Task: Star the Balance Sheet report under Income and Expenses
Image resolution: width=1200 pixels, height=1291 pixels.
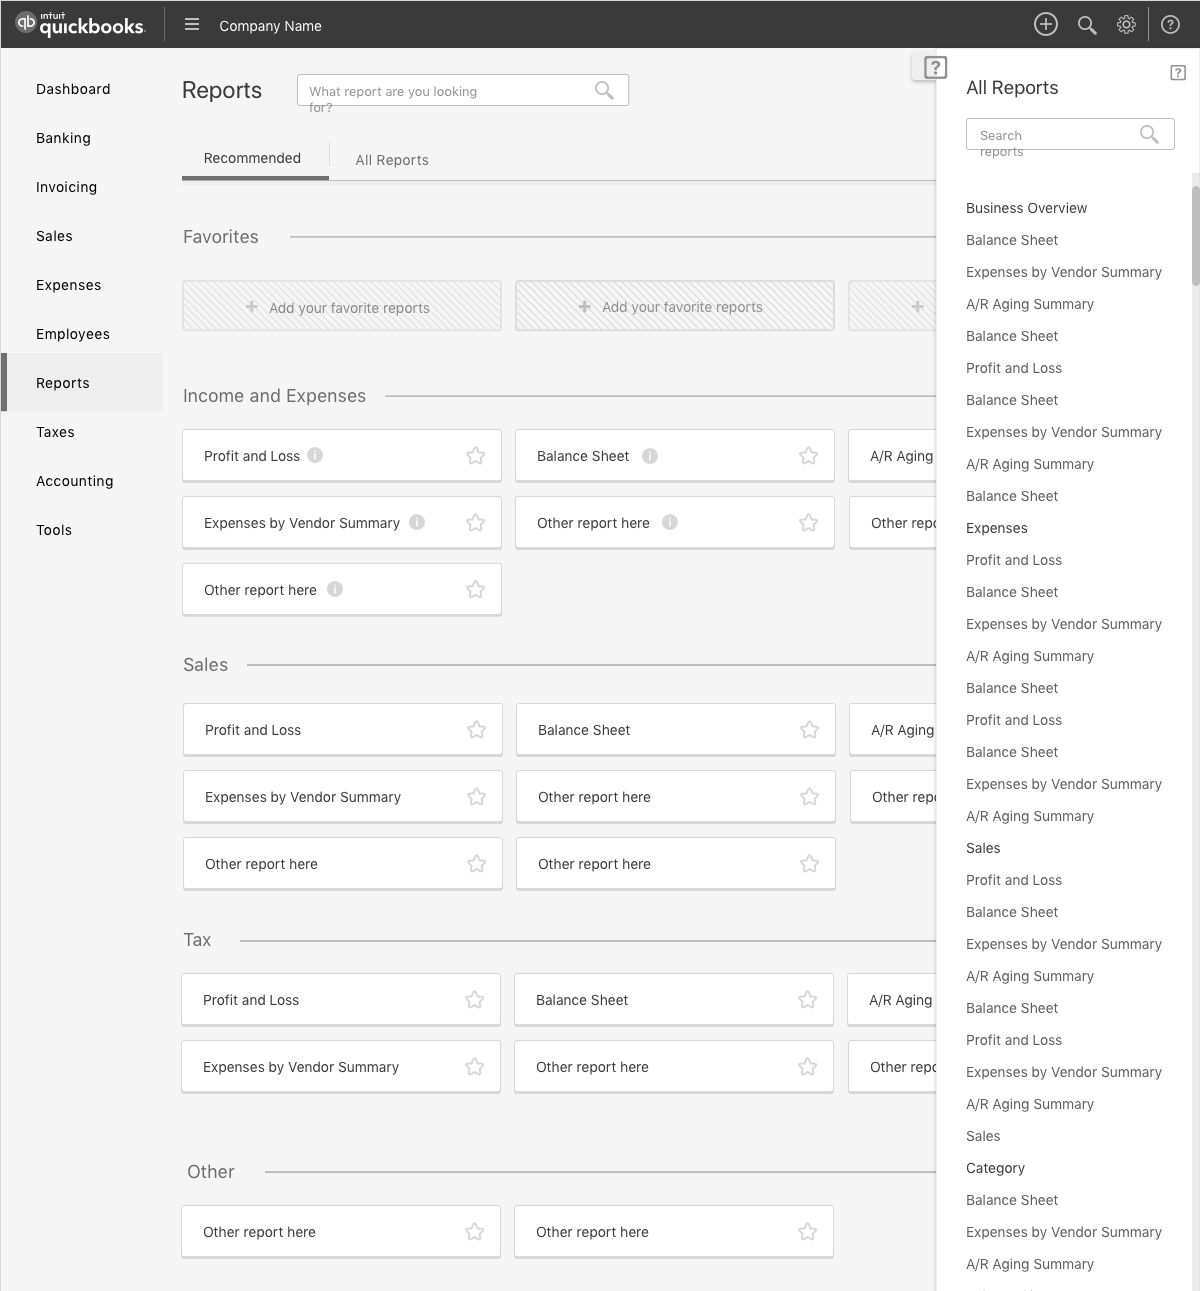Action: coord(808,456)
